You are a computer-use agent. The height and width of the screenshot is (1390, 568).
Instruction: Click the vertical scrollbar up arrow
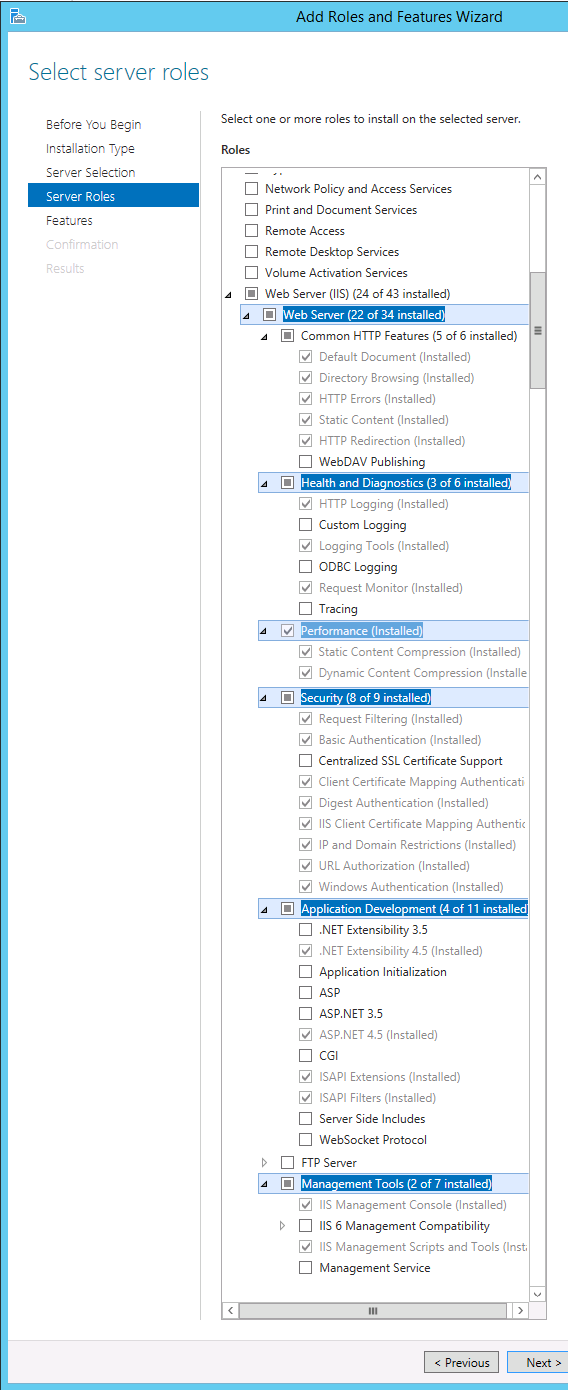click(x=538, y=177)
